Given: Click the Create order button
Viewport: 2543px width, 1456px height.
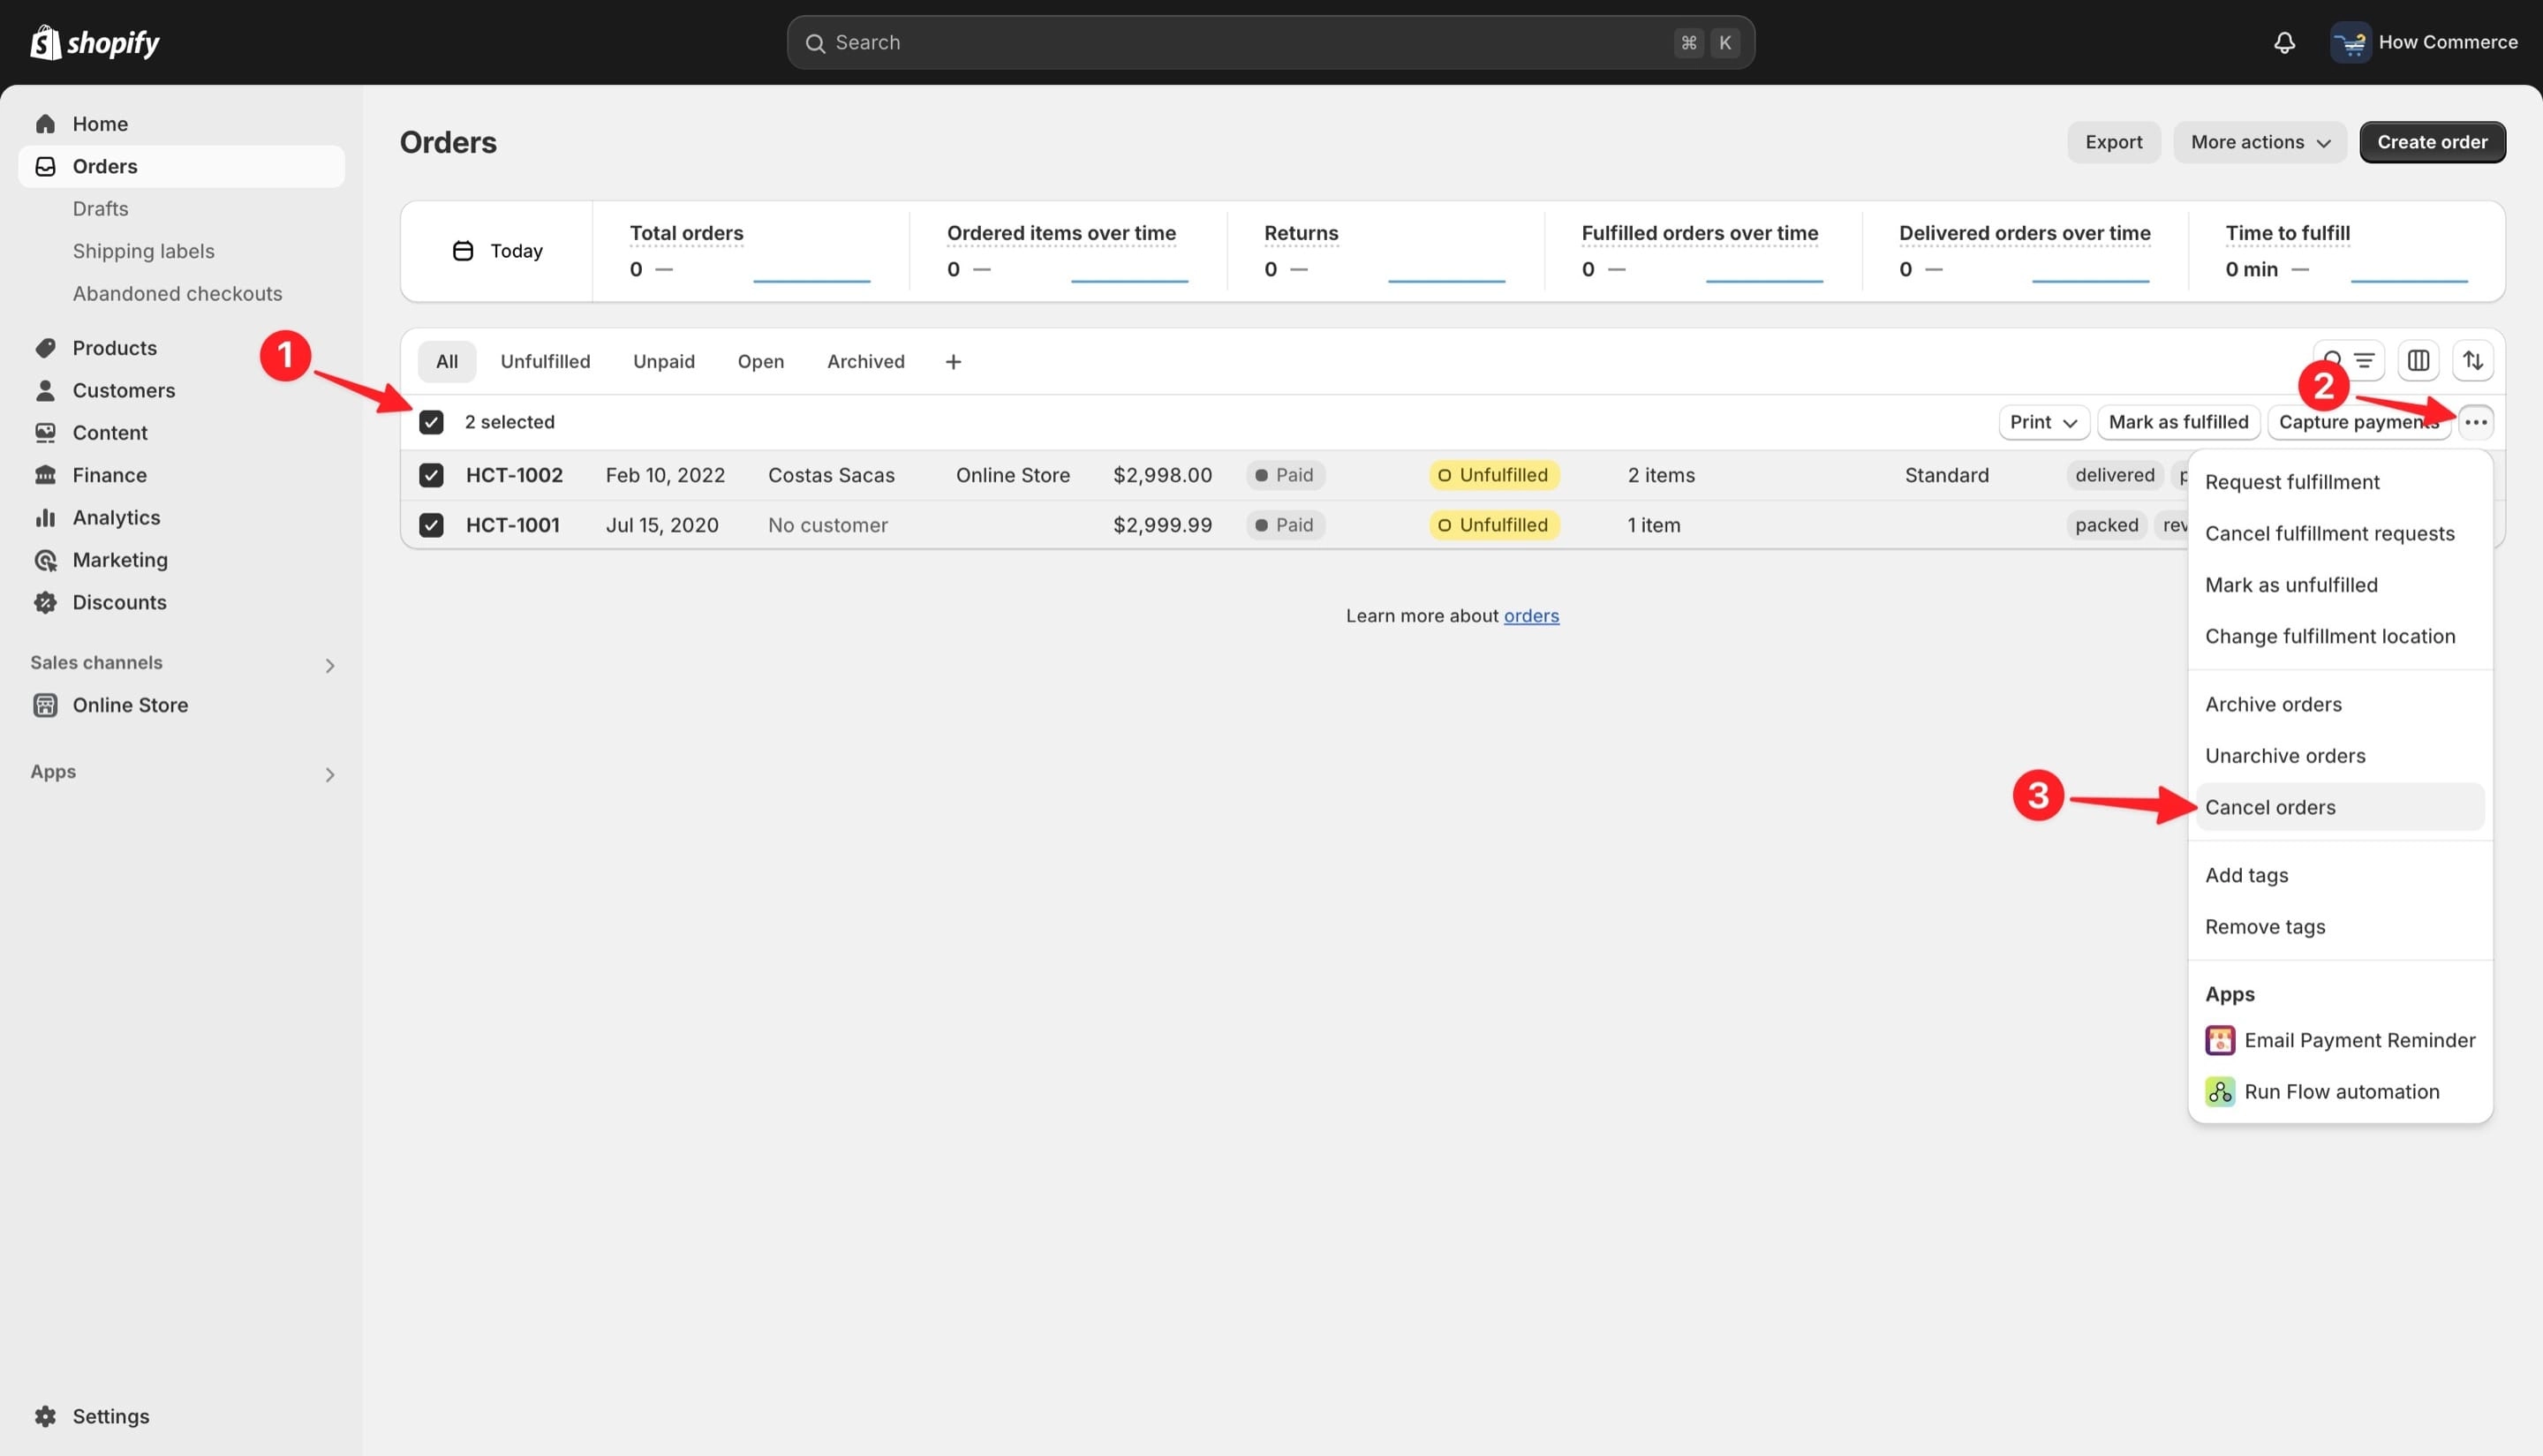Looking at the screenshot, I should 2432,142.
